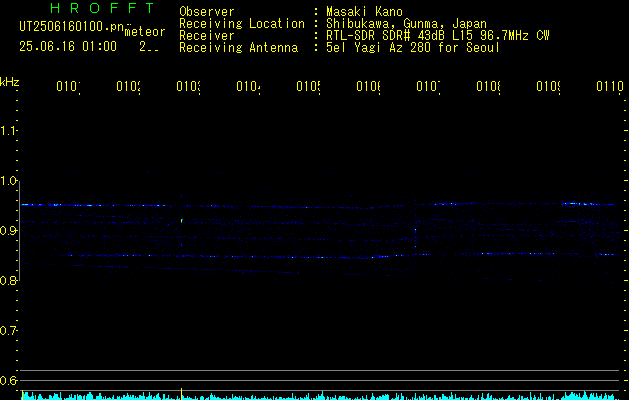Click the 1.0 kHz axis label
Viewport: 629px width, 400px height.
9,181
